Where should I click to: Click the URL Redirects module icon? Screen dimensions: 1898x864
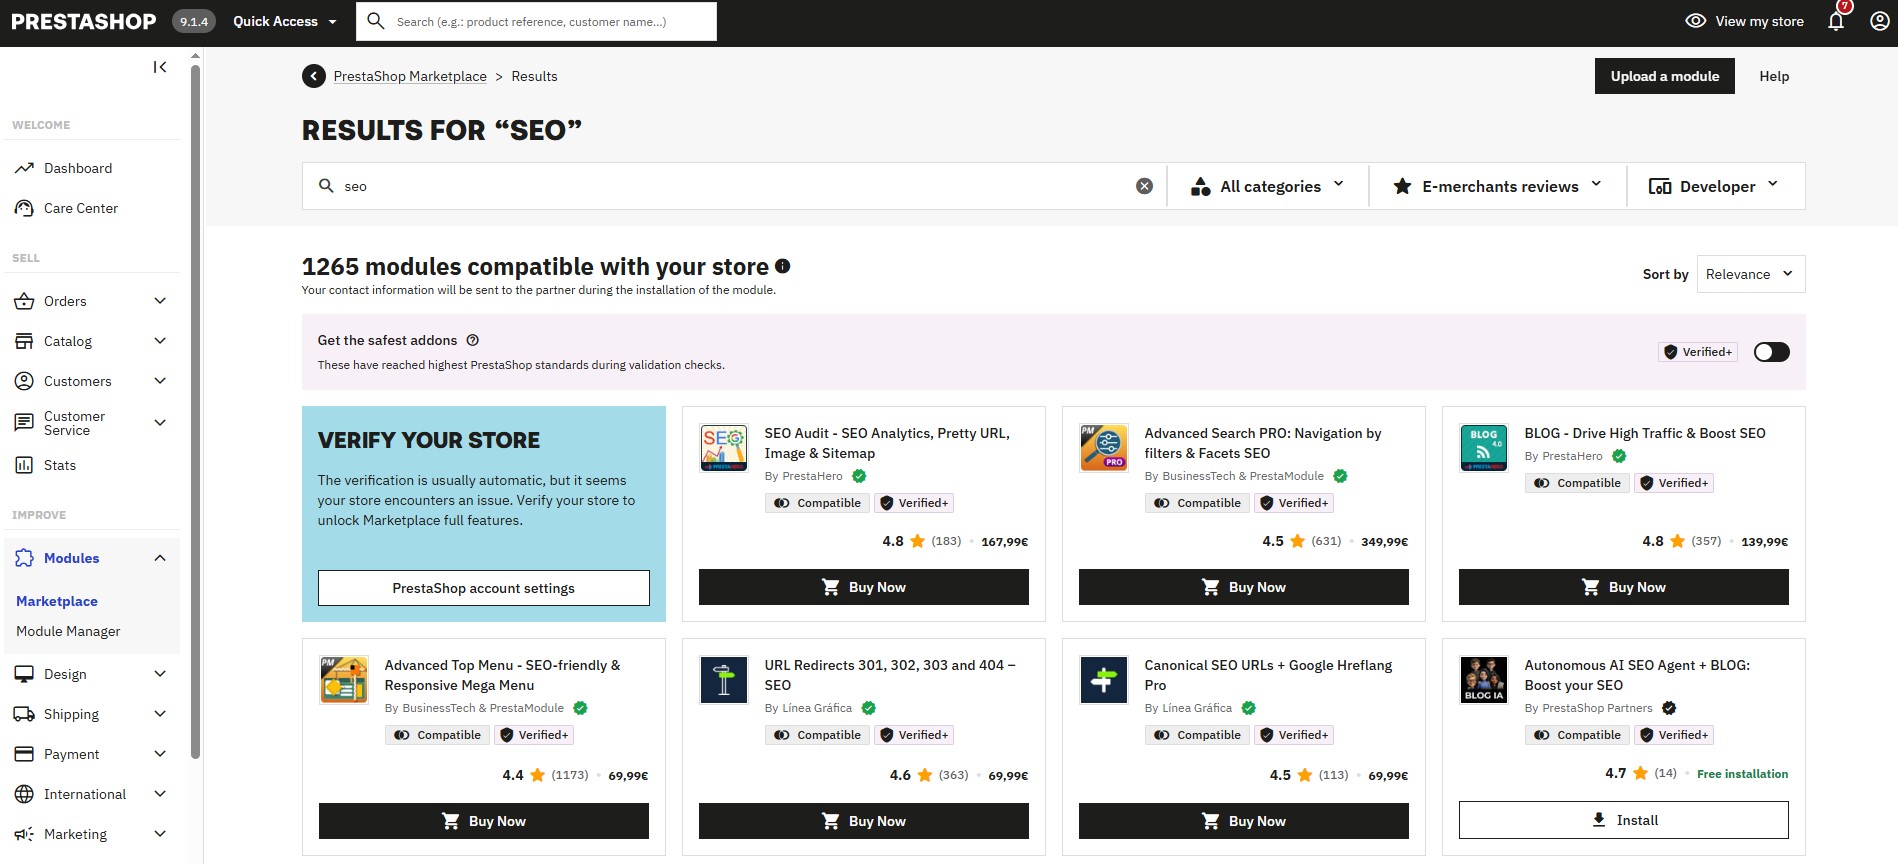(724, 680)
